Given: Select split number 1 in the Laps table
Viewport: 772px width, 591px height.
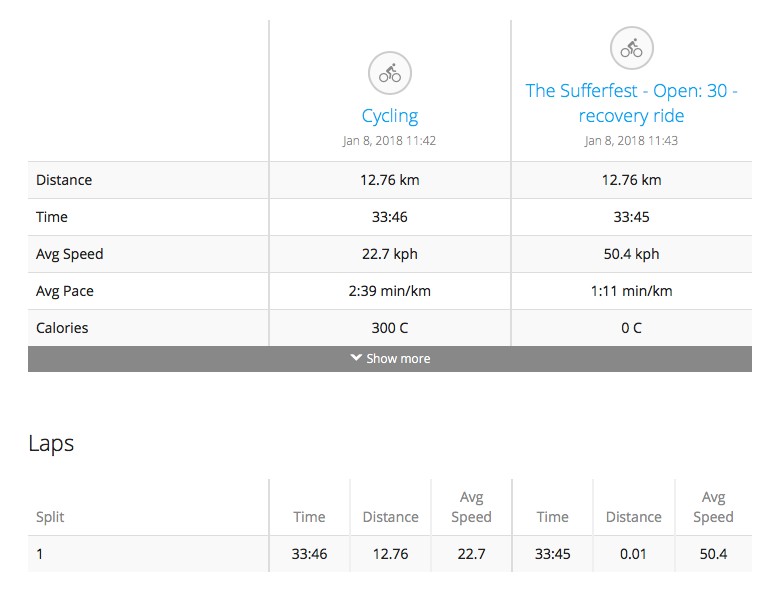Looking at the screenshot, I should point(40,553).
